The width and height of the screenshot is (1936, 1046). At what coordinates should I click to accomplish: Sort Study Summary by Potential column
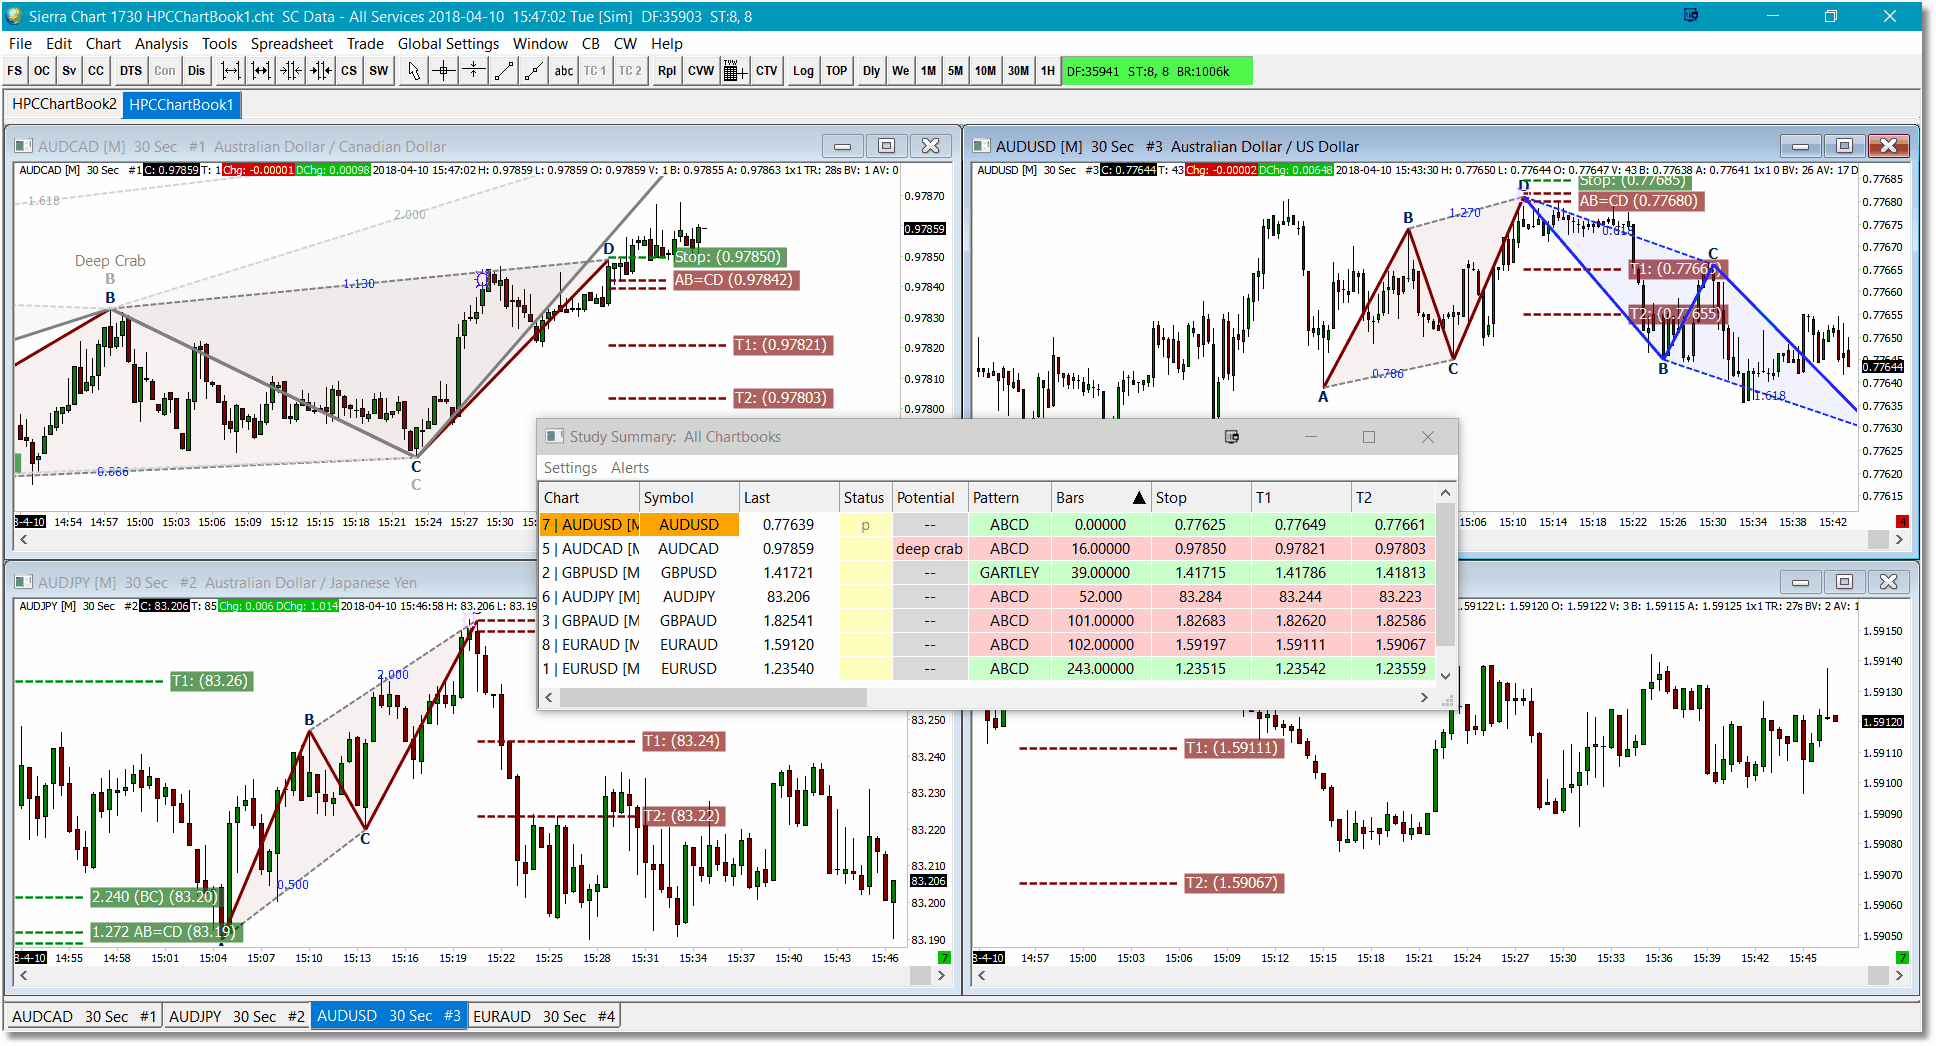(930, 498)
